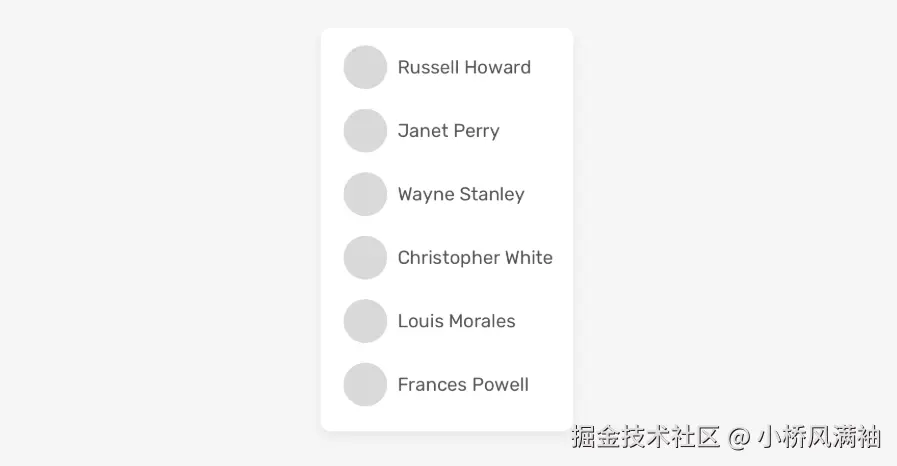This screenshot has height=466, width=897.
Task: Click blank card space above Russell Howard
Action: pyautogui.click(x=446, y=36)
